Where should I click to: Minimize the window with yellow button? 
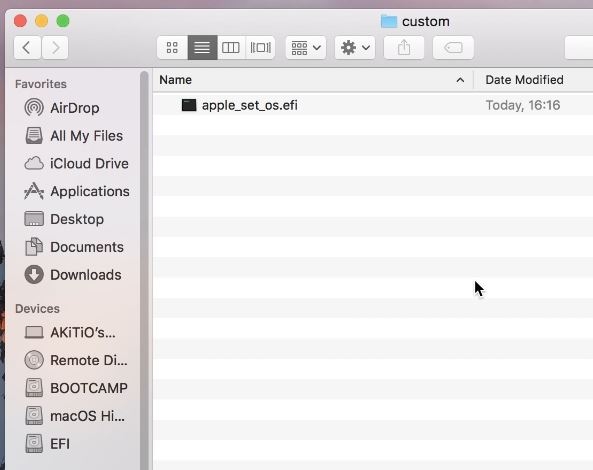tap(42, 21)
